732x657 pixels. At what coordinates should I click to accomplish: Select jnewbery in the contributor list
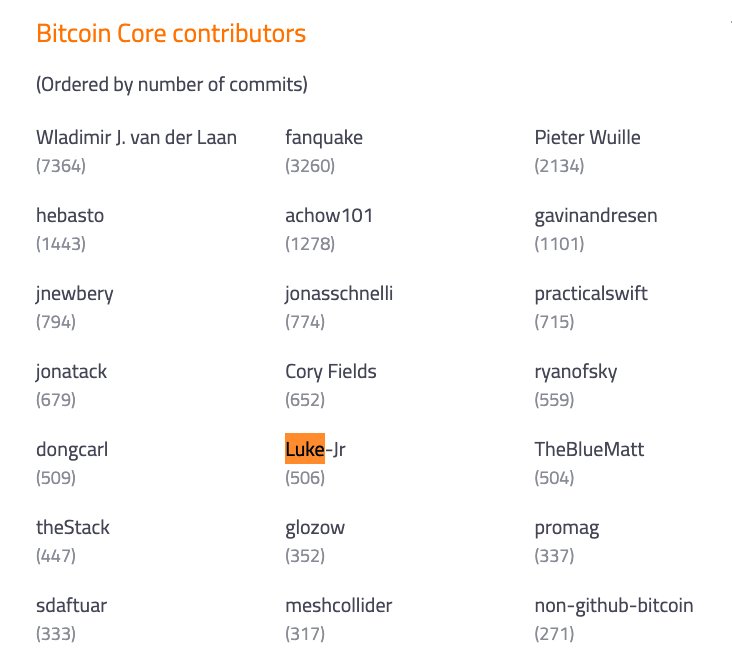coord(74,294)
